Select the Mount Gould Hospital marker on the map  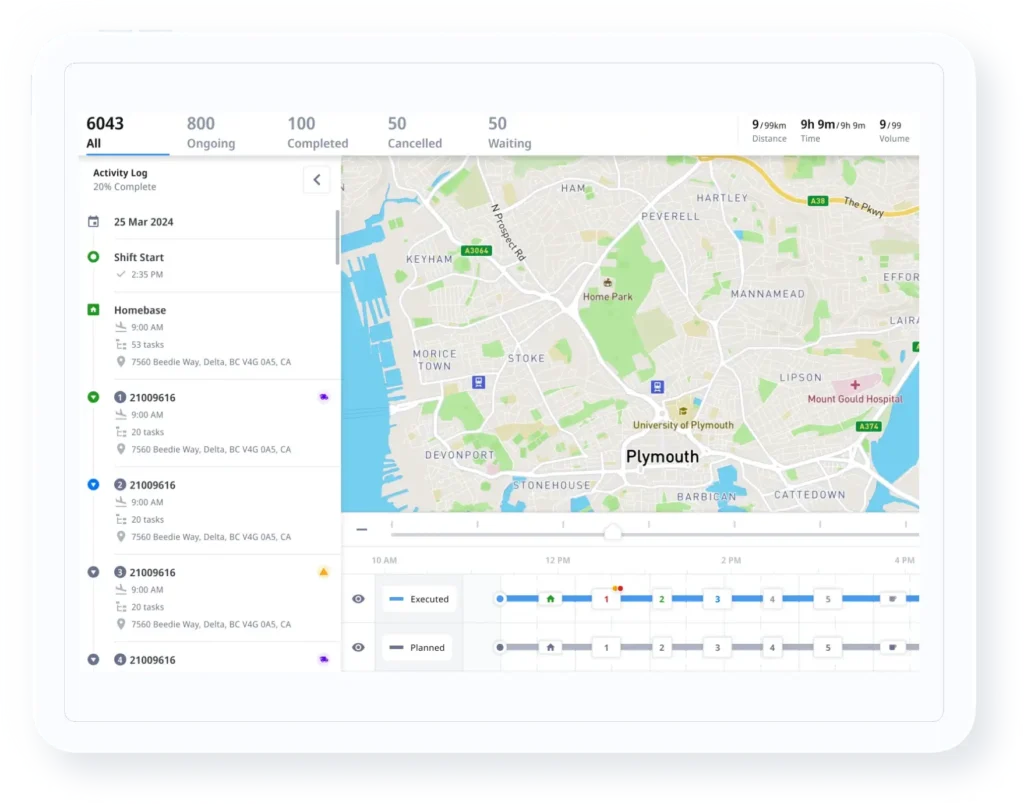[x=856, y=384]
